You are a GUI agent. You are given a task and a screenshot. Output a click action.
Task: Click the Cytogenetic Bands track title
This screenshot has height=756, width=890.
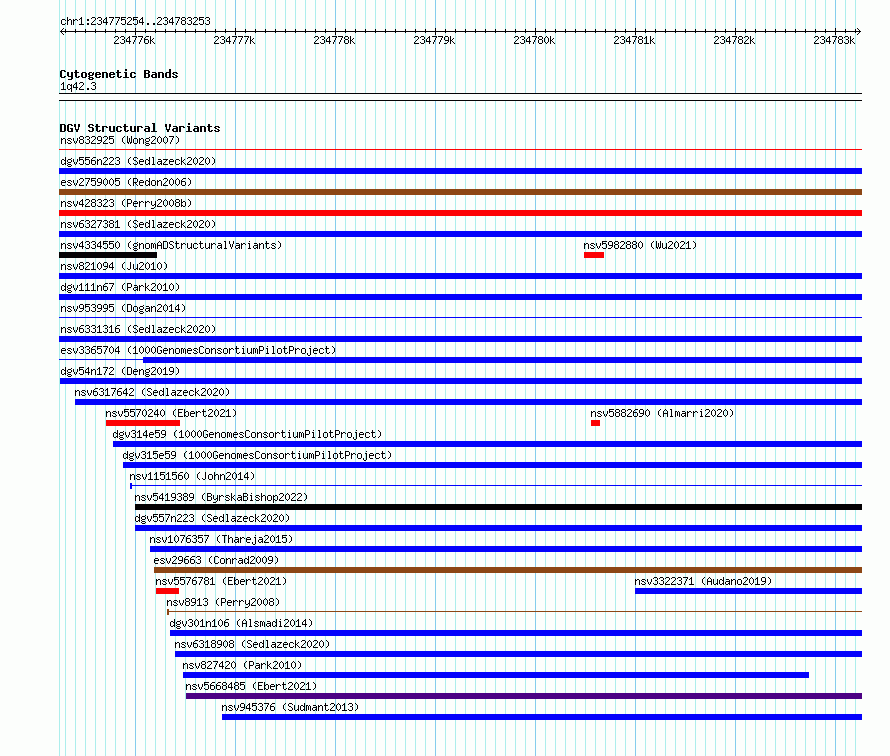tap(119, 74)
